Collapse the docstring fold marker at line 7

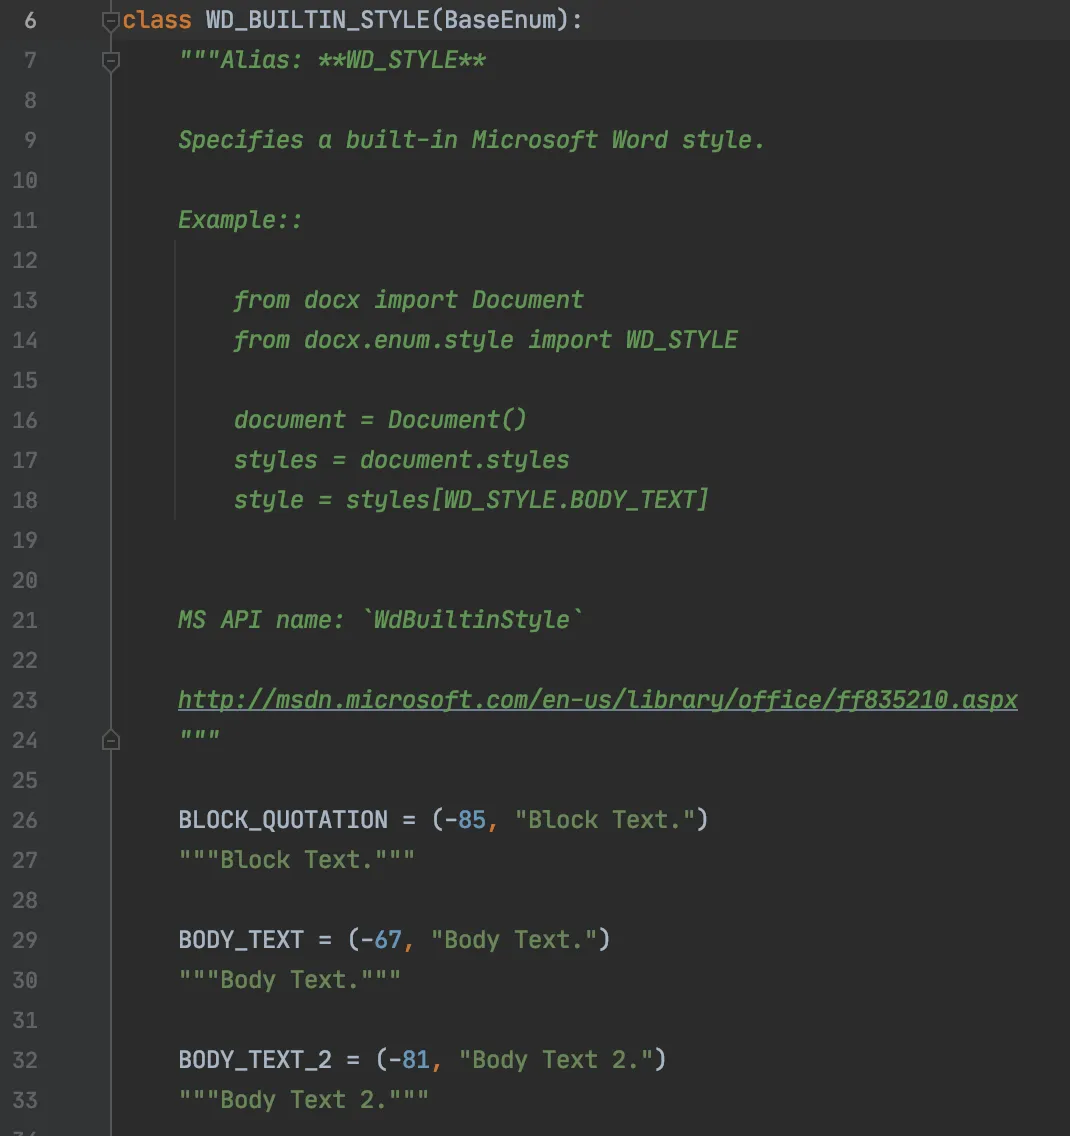[110, 62]
